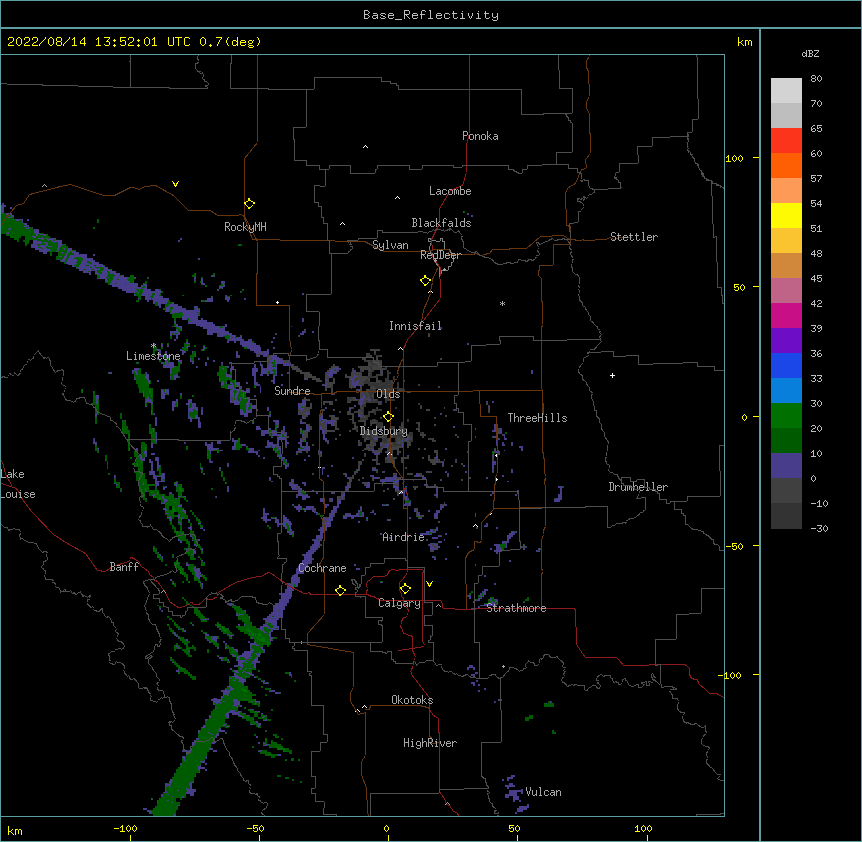Pick the slate blue 10-0 dBZ legend swatch
This screenshot has width=862, height=842.
coord(786,466)
